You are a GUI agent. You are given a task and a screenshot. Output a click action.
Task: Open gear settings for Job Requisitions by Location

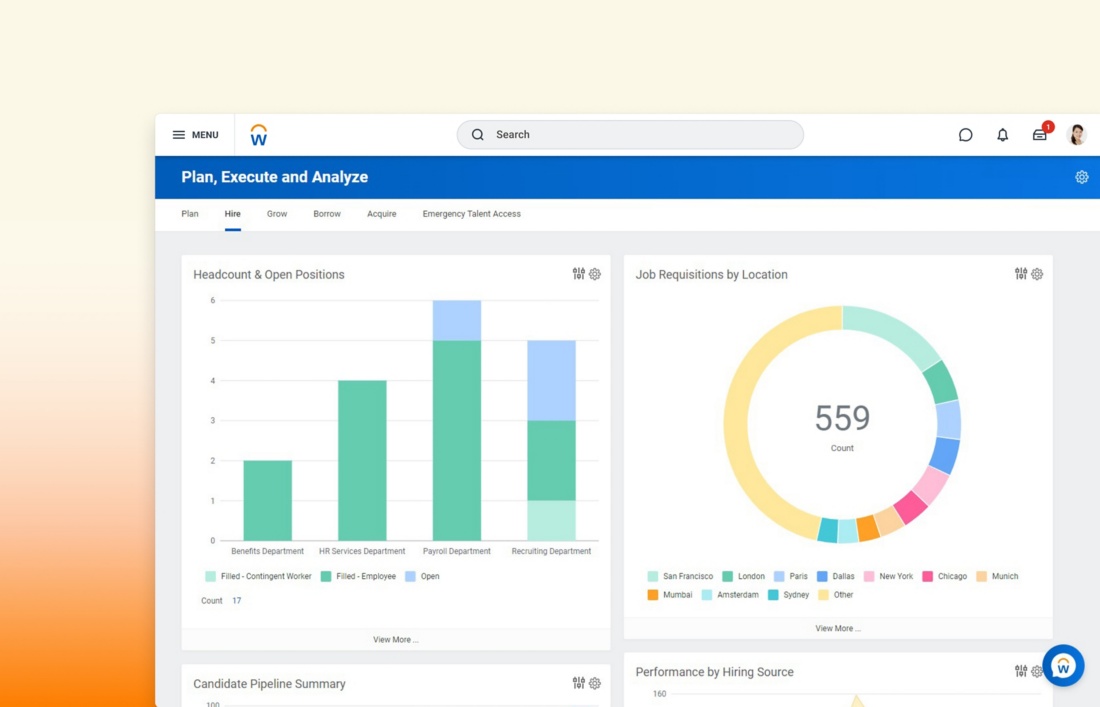click(1037, 274)
